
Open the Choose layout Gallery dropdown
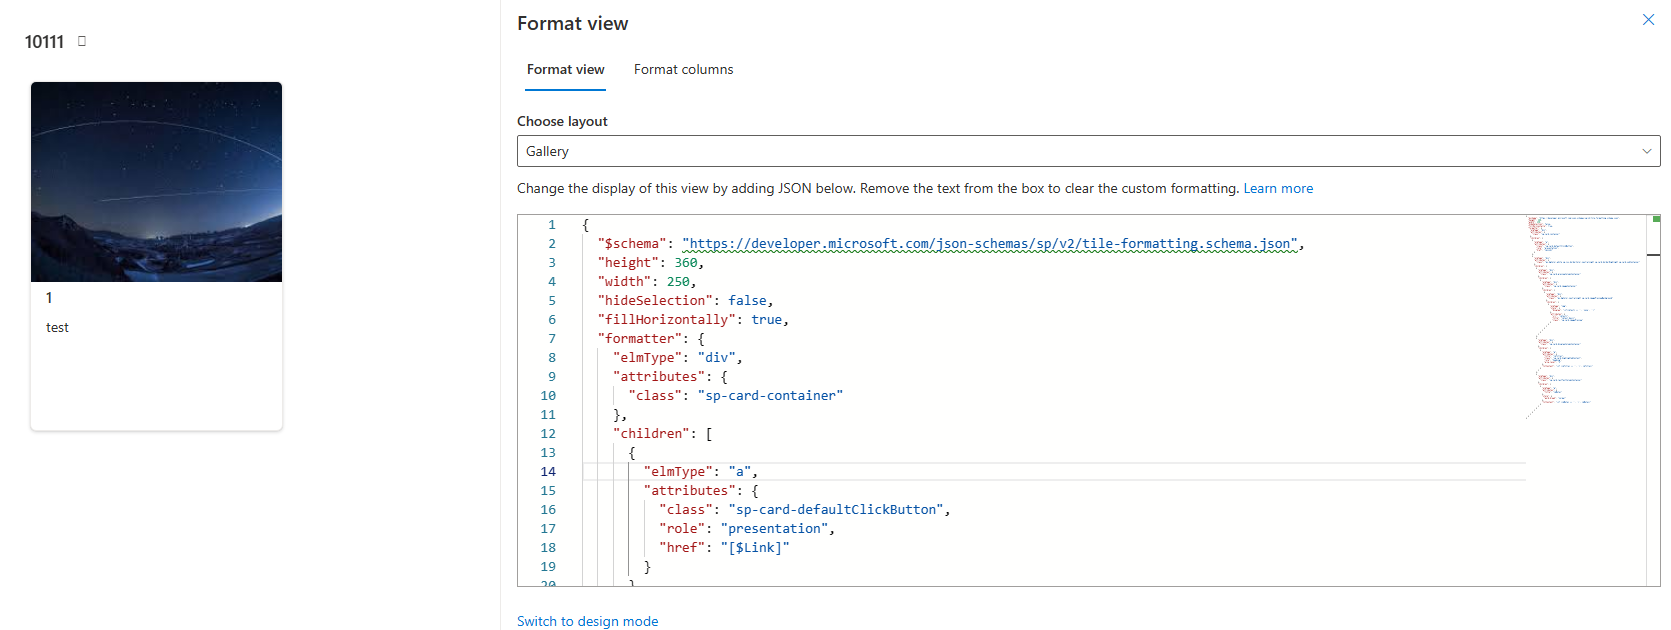click(1088, 151)
